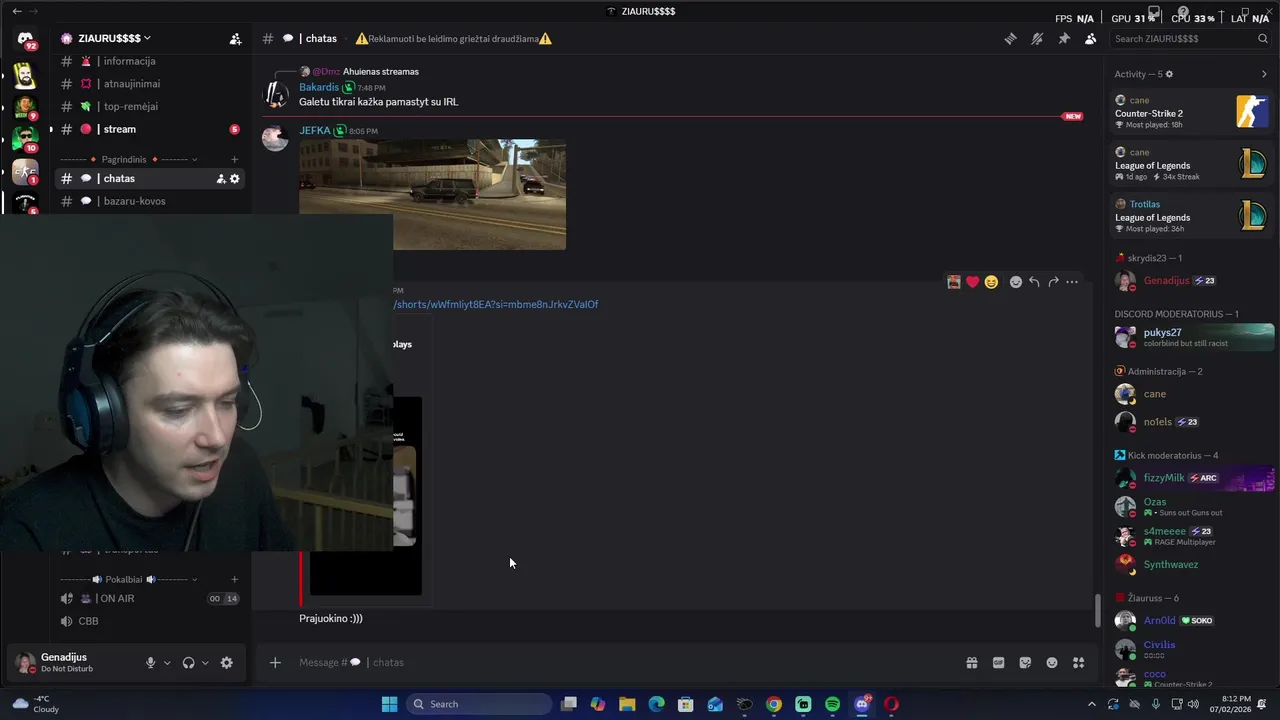Image resolution: width=1280 pixels, height=720 pixels.
Task: Click Windows Start button
Action: [389, 704]
